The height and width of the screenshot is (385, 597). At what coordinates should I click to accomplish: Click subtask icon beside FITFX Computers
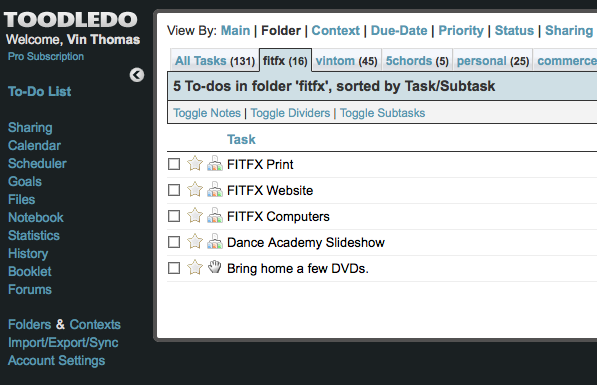point(215,215)
